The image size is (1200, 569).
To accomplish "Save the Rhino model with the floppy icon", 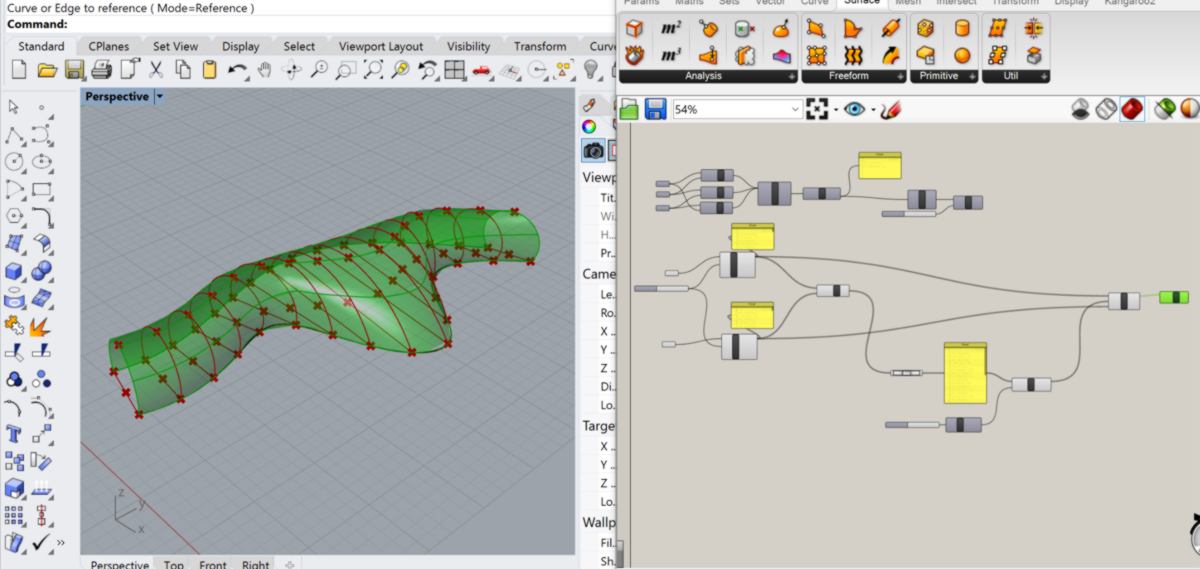I will point(74,70).
